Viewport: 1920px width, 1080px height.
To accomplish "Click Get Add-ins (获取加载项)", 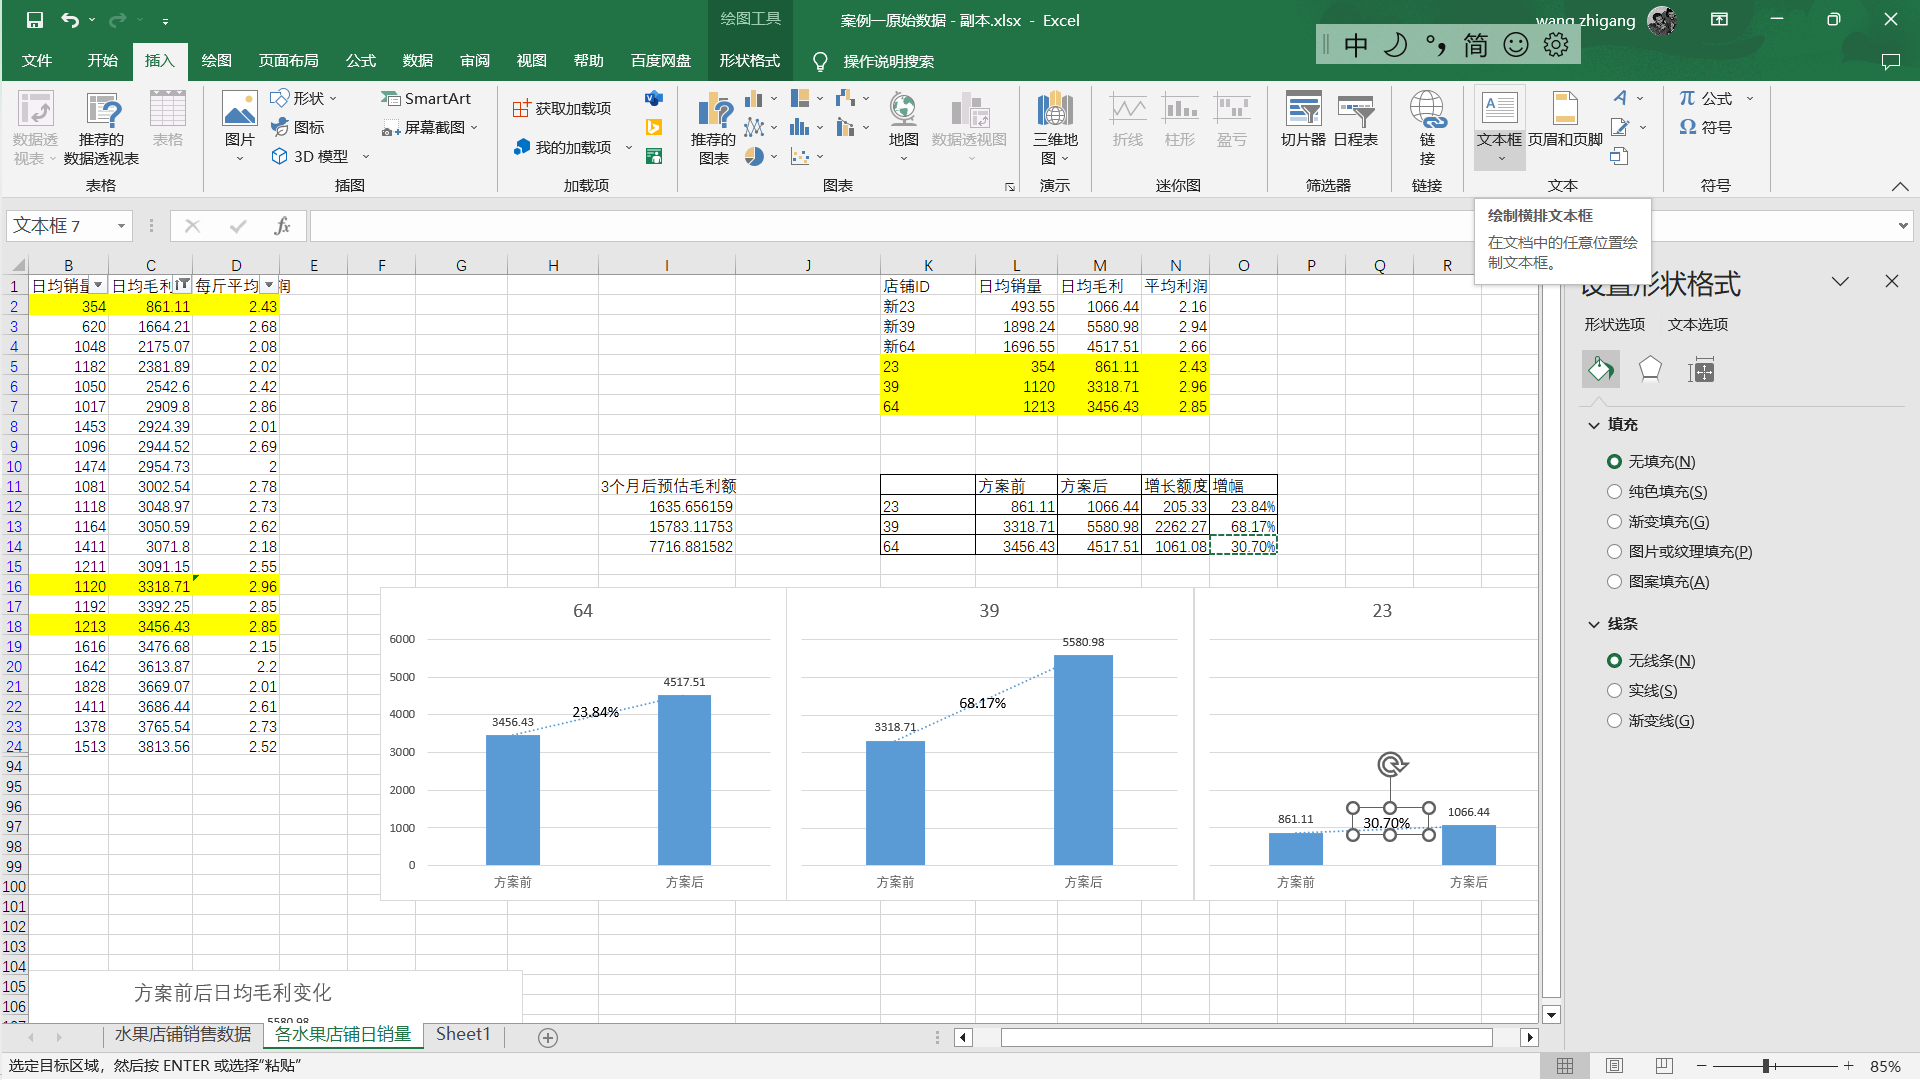I will 562,108.
